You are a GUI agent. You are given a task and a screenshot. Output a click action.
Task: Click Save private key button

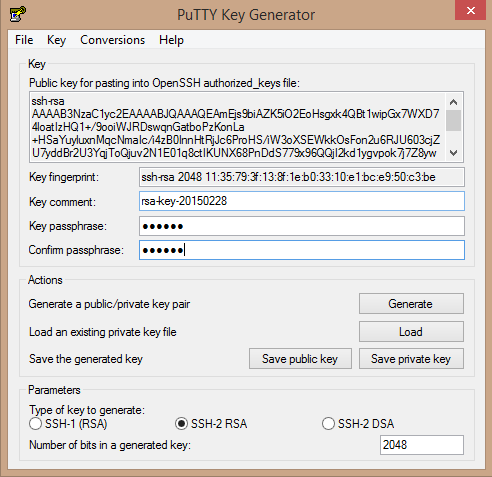click(x=411, y=359)
